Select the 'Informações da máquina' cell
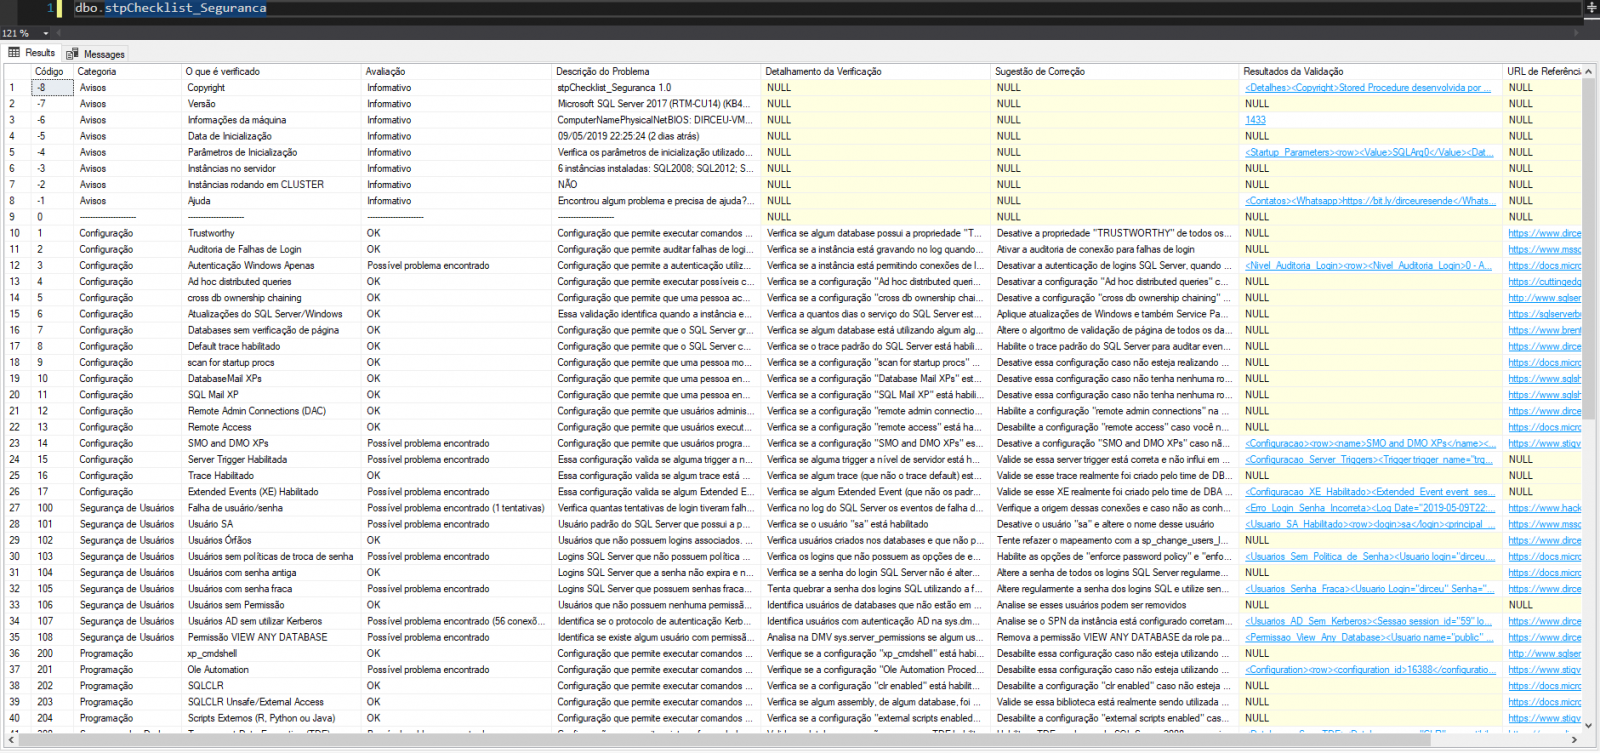Image resolution: width=1600 pixels, height=753 pixels. tap(271, 120)
